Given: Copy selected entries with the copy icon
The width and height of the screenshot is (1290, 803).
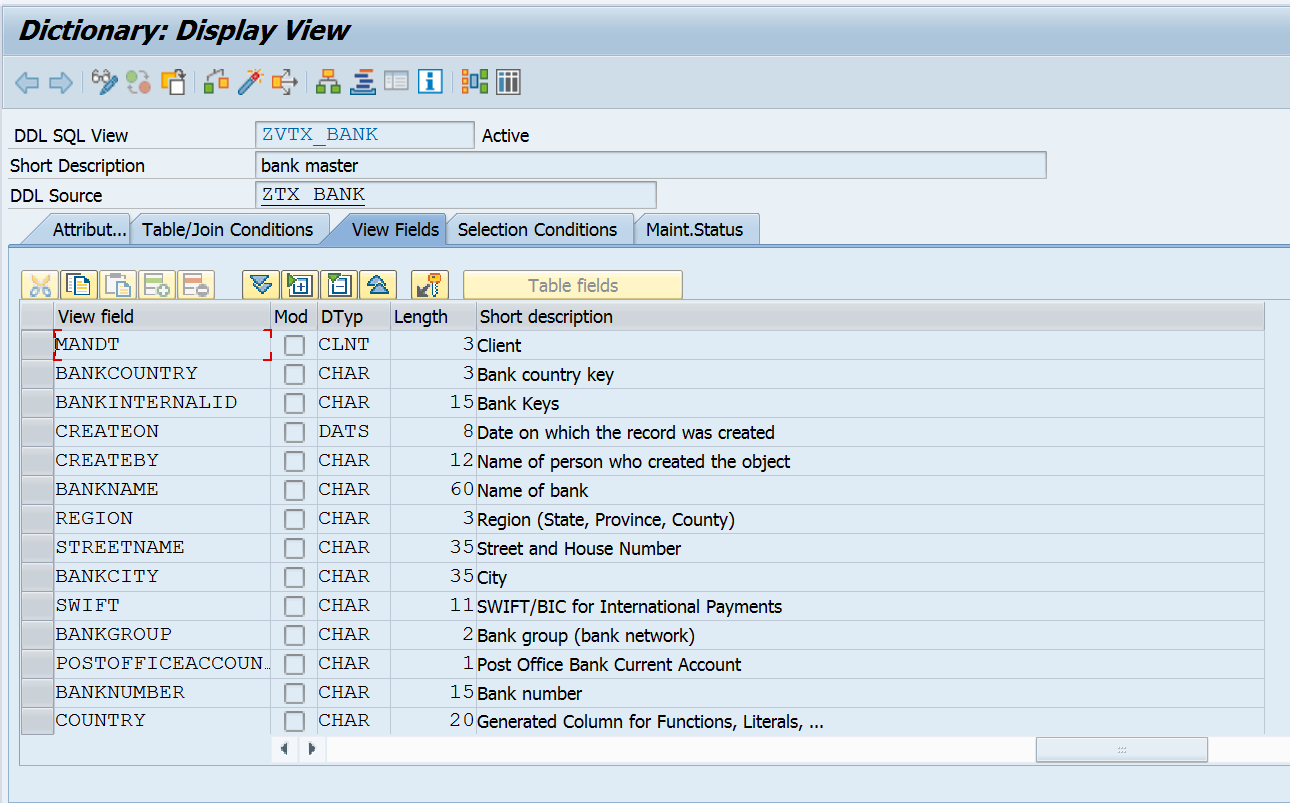Looking at the screenshot, I should [79, 285].
